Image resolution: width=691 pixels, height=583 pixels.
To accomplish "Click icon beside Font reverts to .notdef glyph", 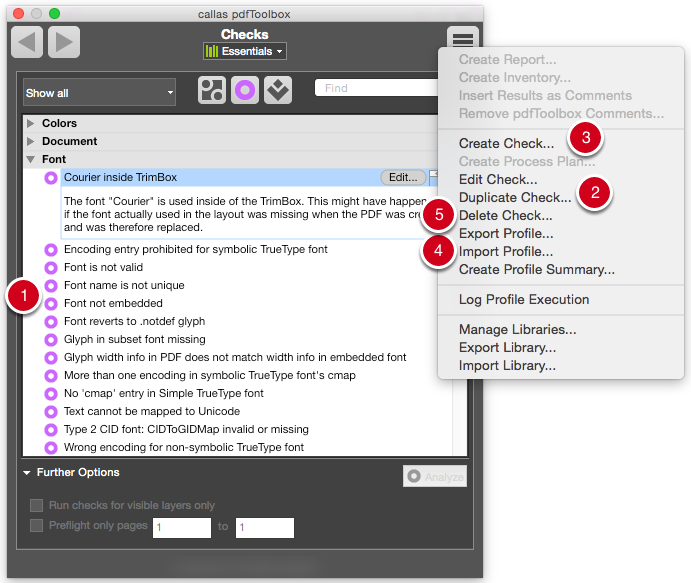I will 51,322.
